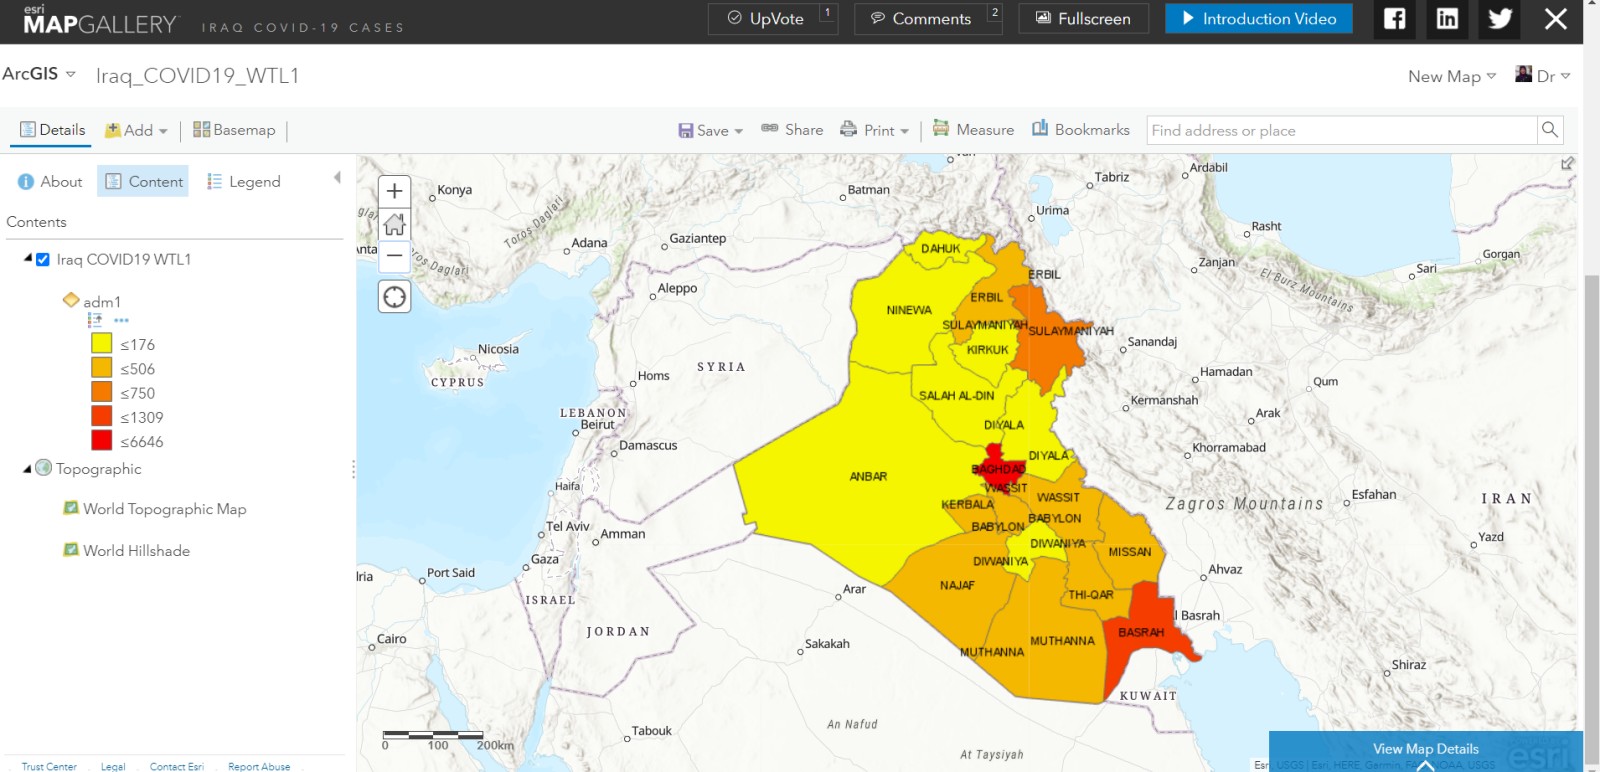Click the user profile avatar
This screenshot has width=1600, height=772.
1524,74
